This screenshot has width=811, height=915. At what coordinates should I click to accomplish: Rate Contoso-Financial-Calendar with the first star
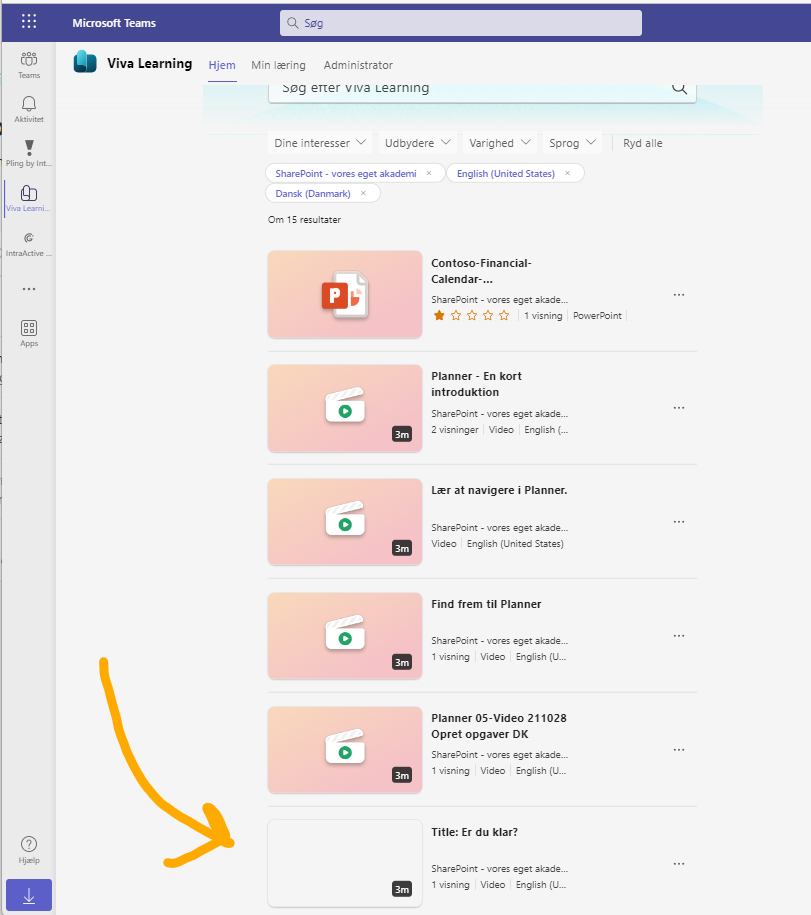(439, 316)
